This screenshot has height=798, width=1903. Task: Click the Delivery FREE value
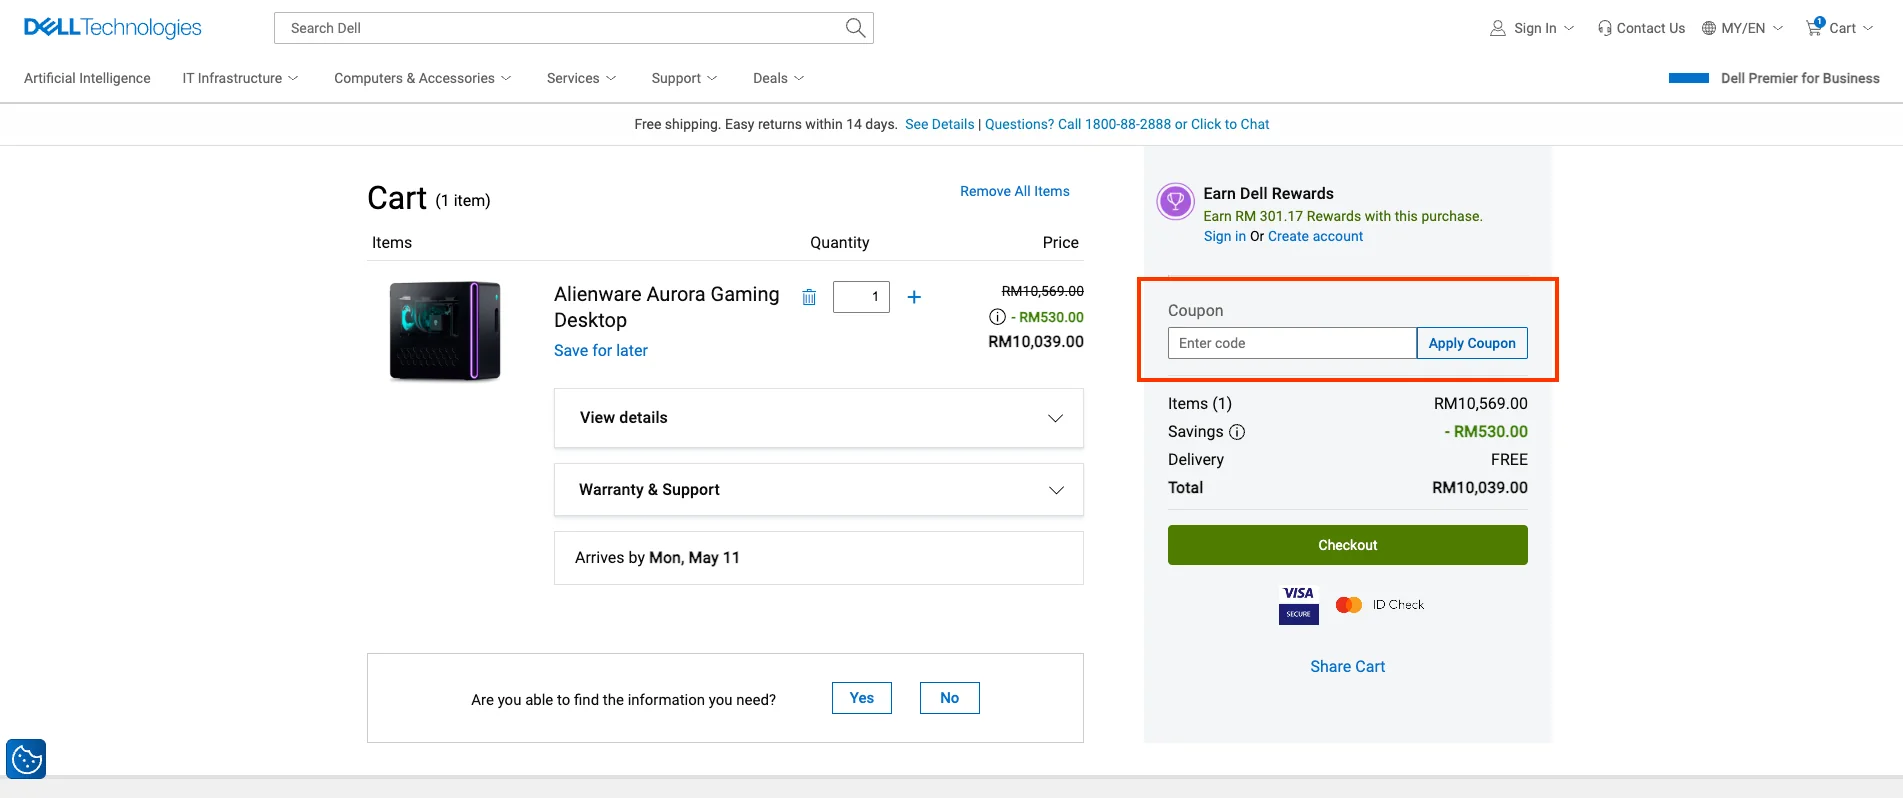tap(1509, 460)
